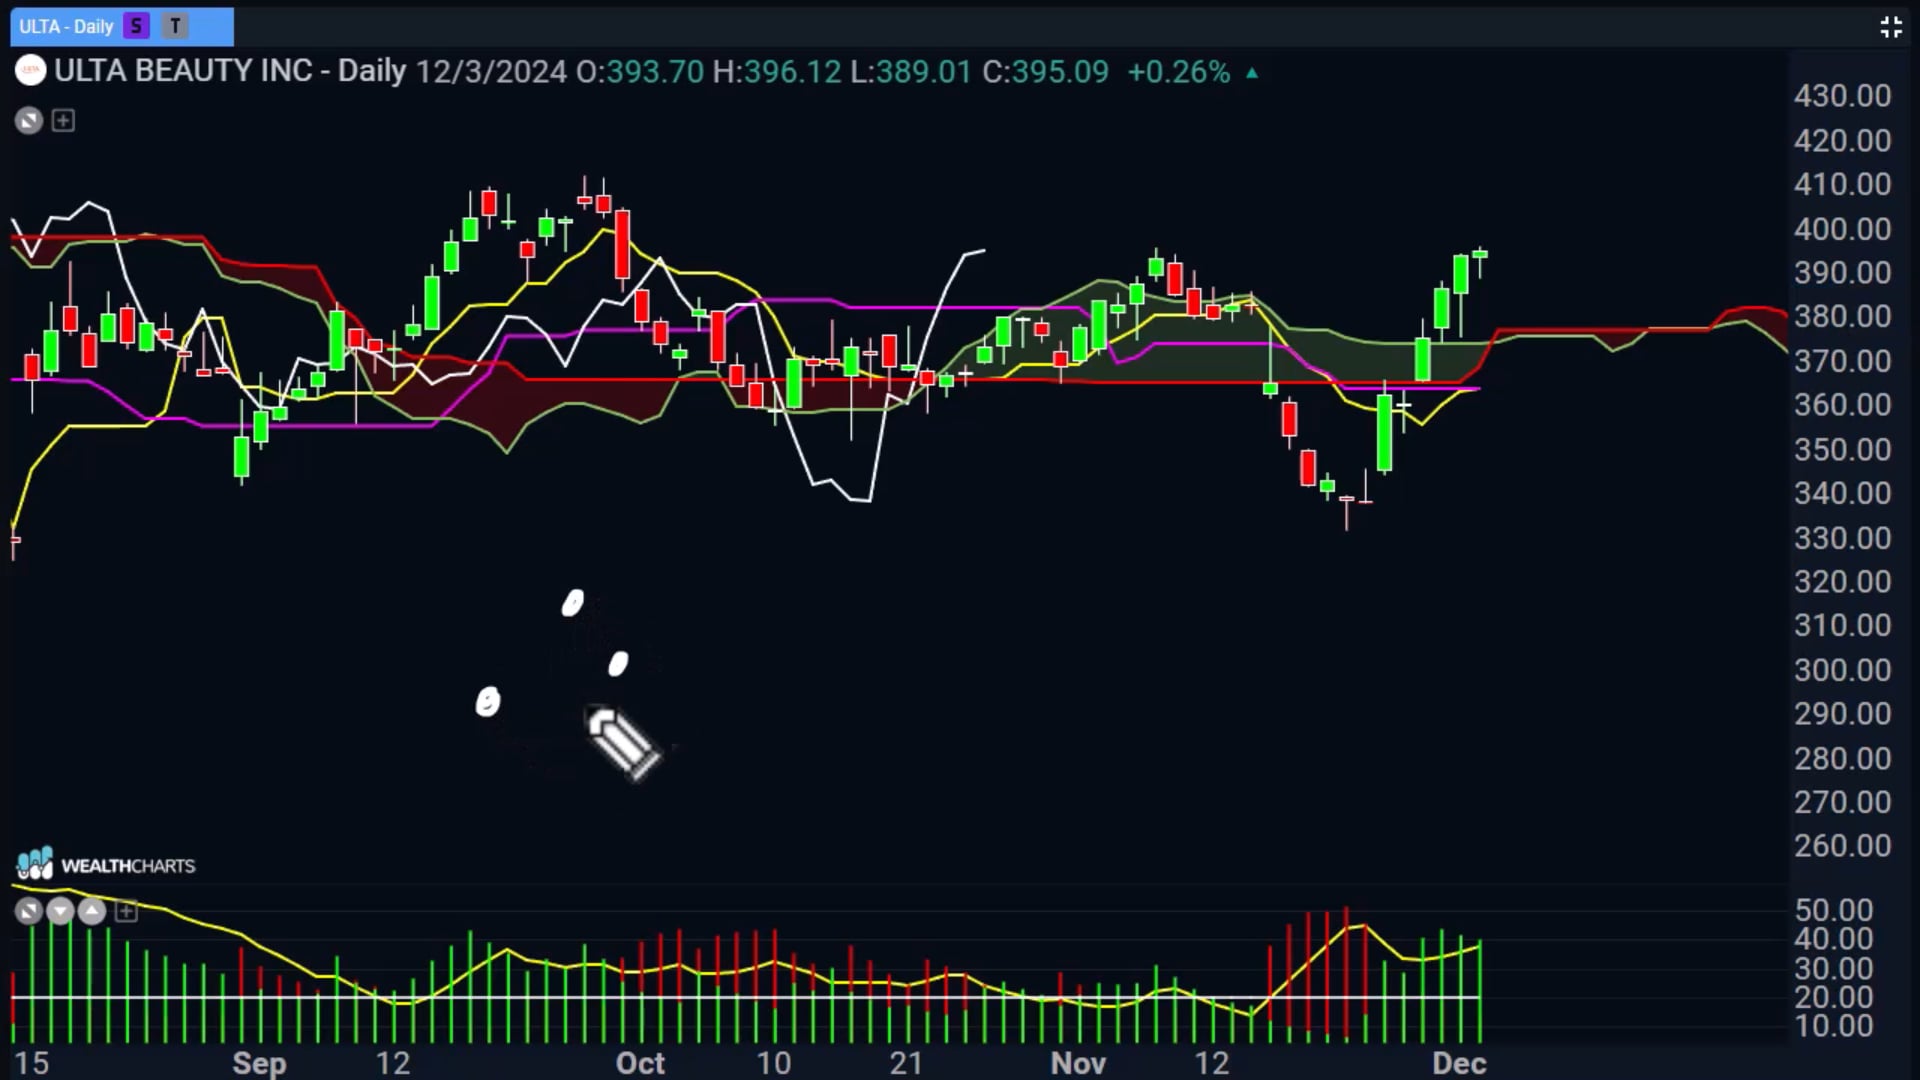Click the Dec label on the time axis
1920x1080 pixels.
click(1459, 1063)
